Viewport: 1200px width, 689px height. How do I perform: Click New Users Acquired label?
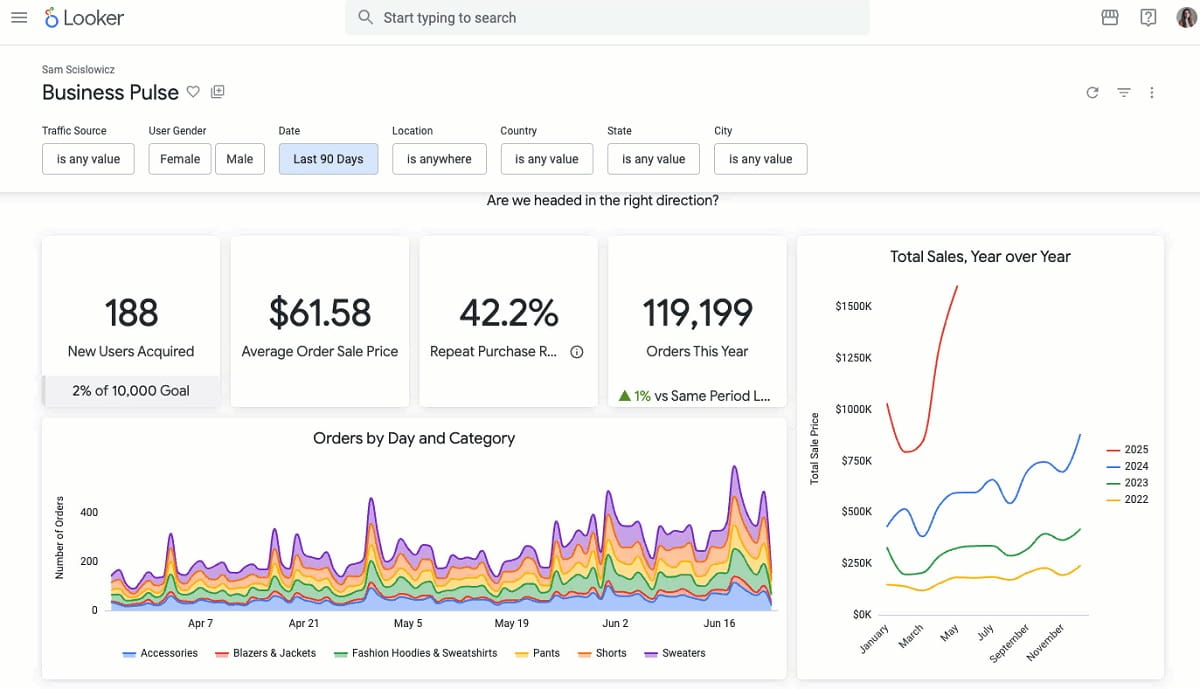pos(131,351)
